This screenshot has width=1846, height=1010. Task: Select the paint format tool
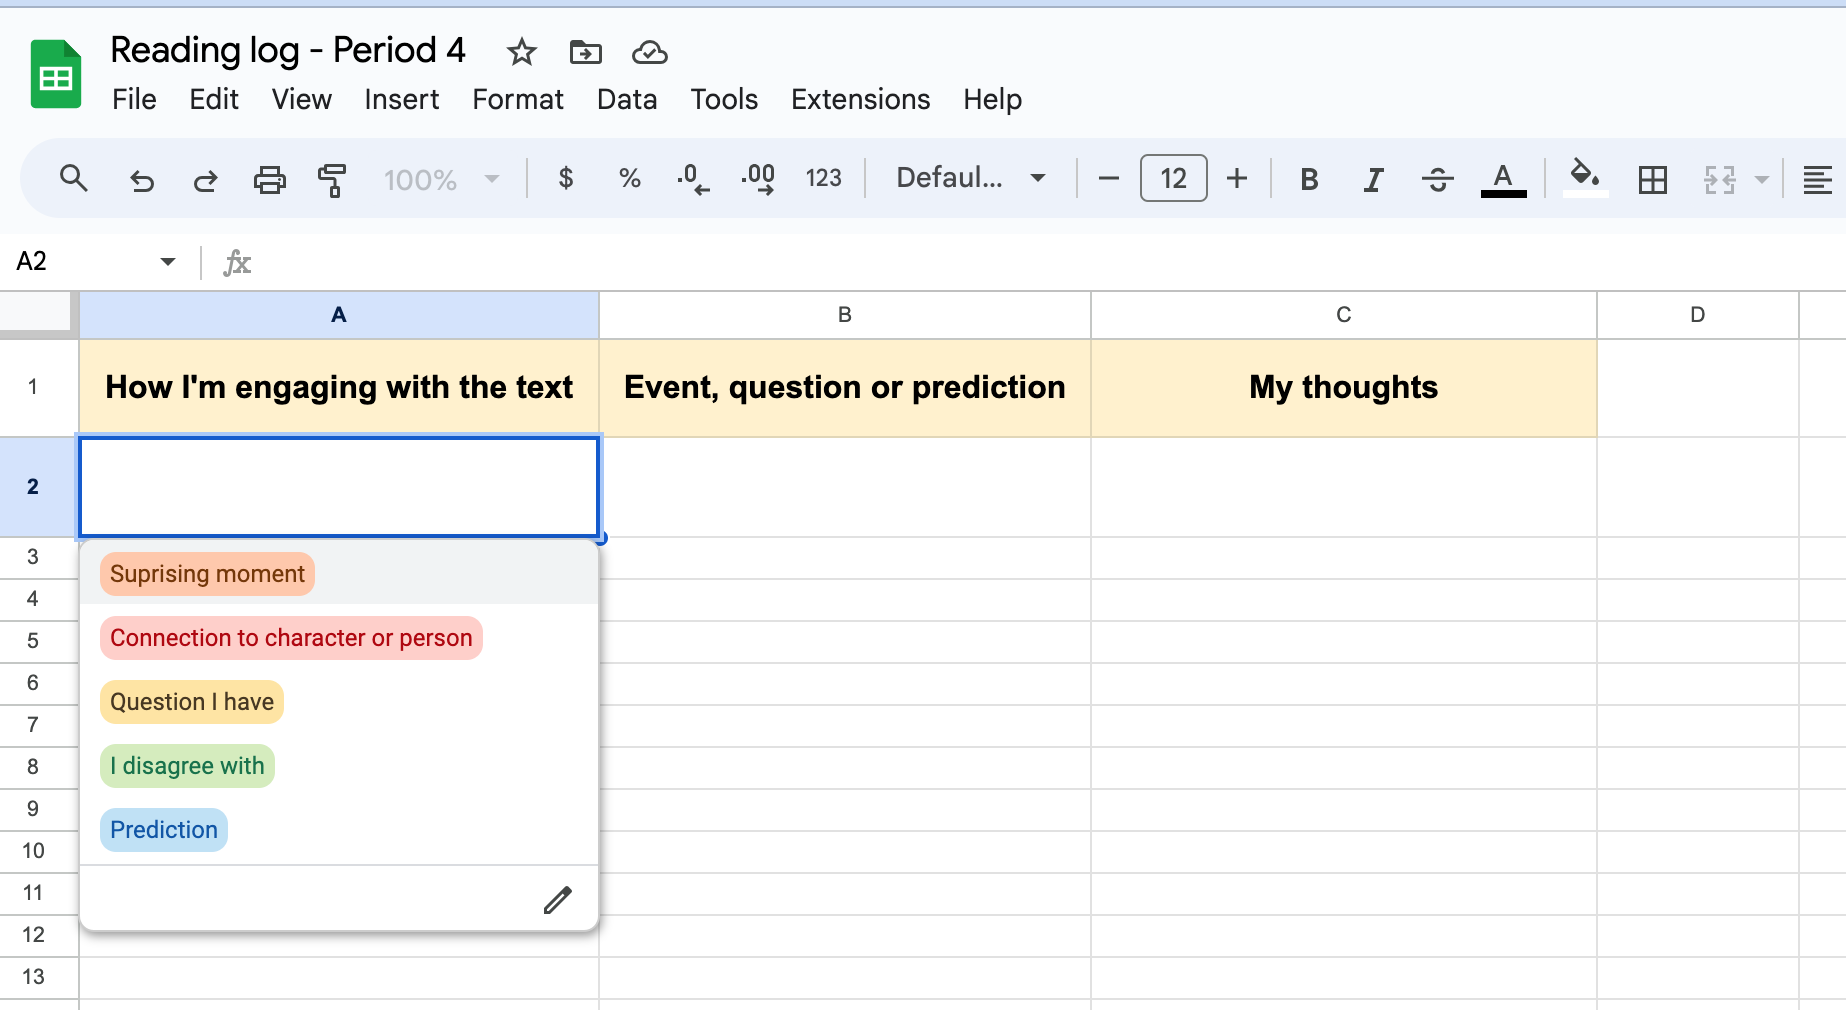[x=332, y=180]
